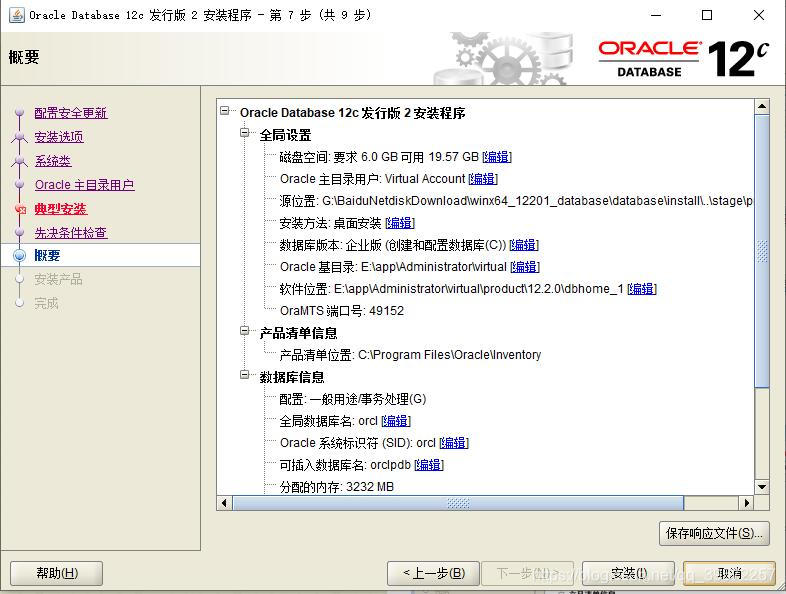The height and width of the screenshot is (594, 786).
Task: Minimize the installer window
Action: (656, 15)
